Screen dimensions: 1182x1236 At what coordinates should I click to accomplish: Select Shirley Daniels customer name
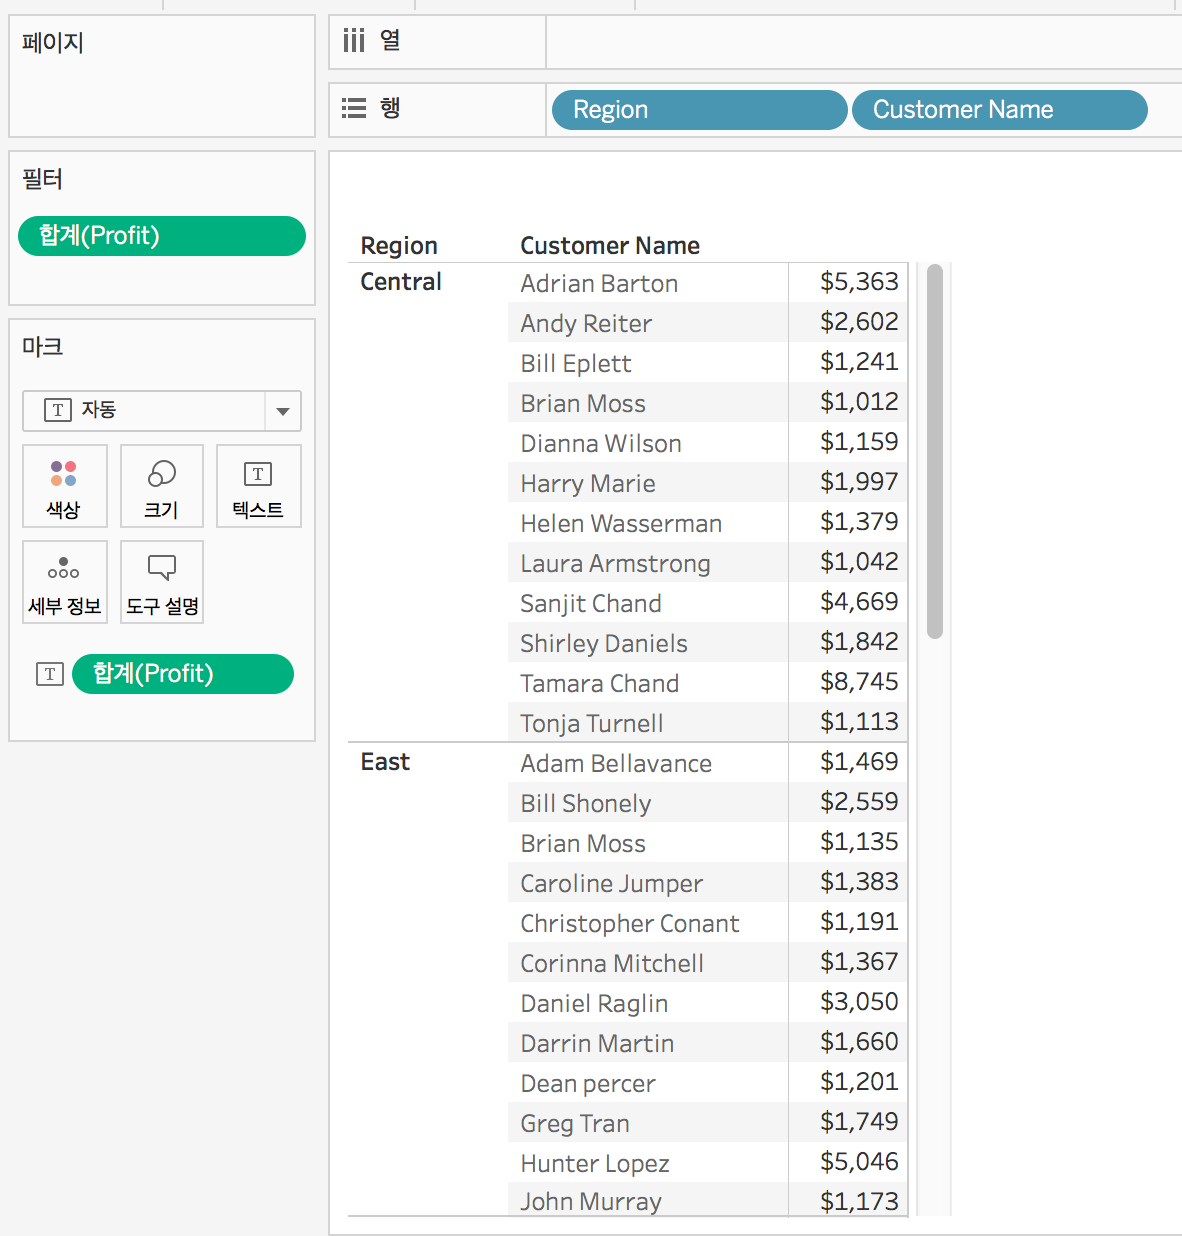click(x=604, y=644)
